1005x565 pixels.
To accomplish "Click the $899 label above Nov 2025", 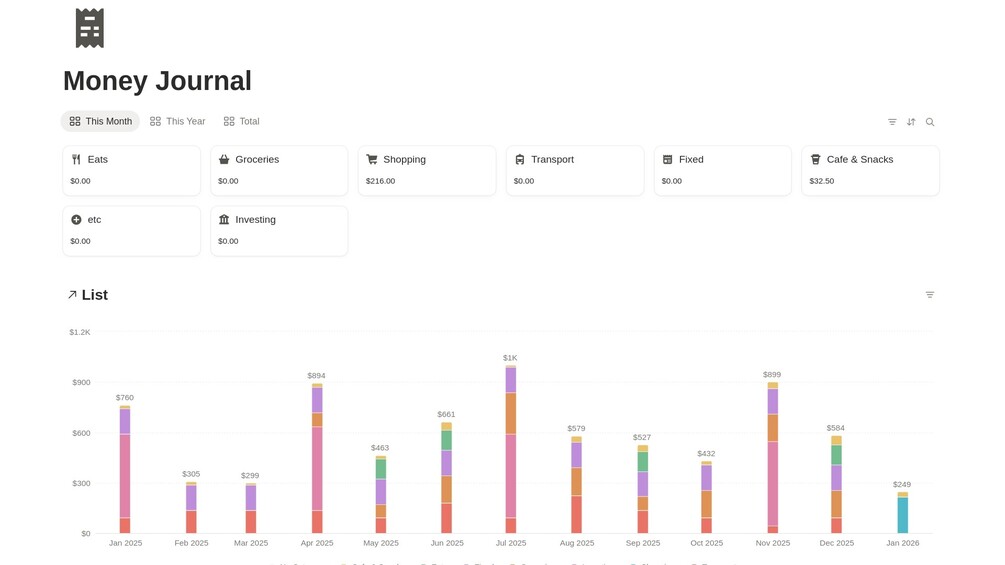I will (x=772, y=375).
